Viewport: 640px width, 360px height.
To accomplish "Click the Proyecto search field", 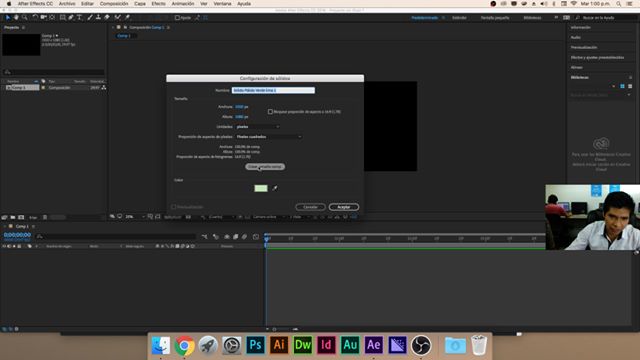I will pos(54,72).
